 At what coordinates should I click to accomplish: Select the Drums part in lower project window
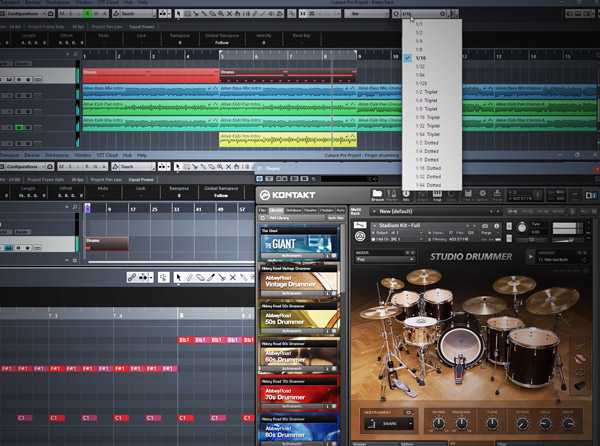pos(107,244)
